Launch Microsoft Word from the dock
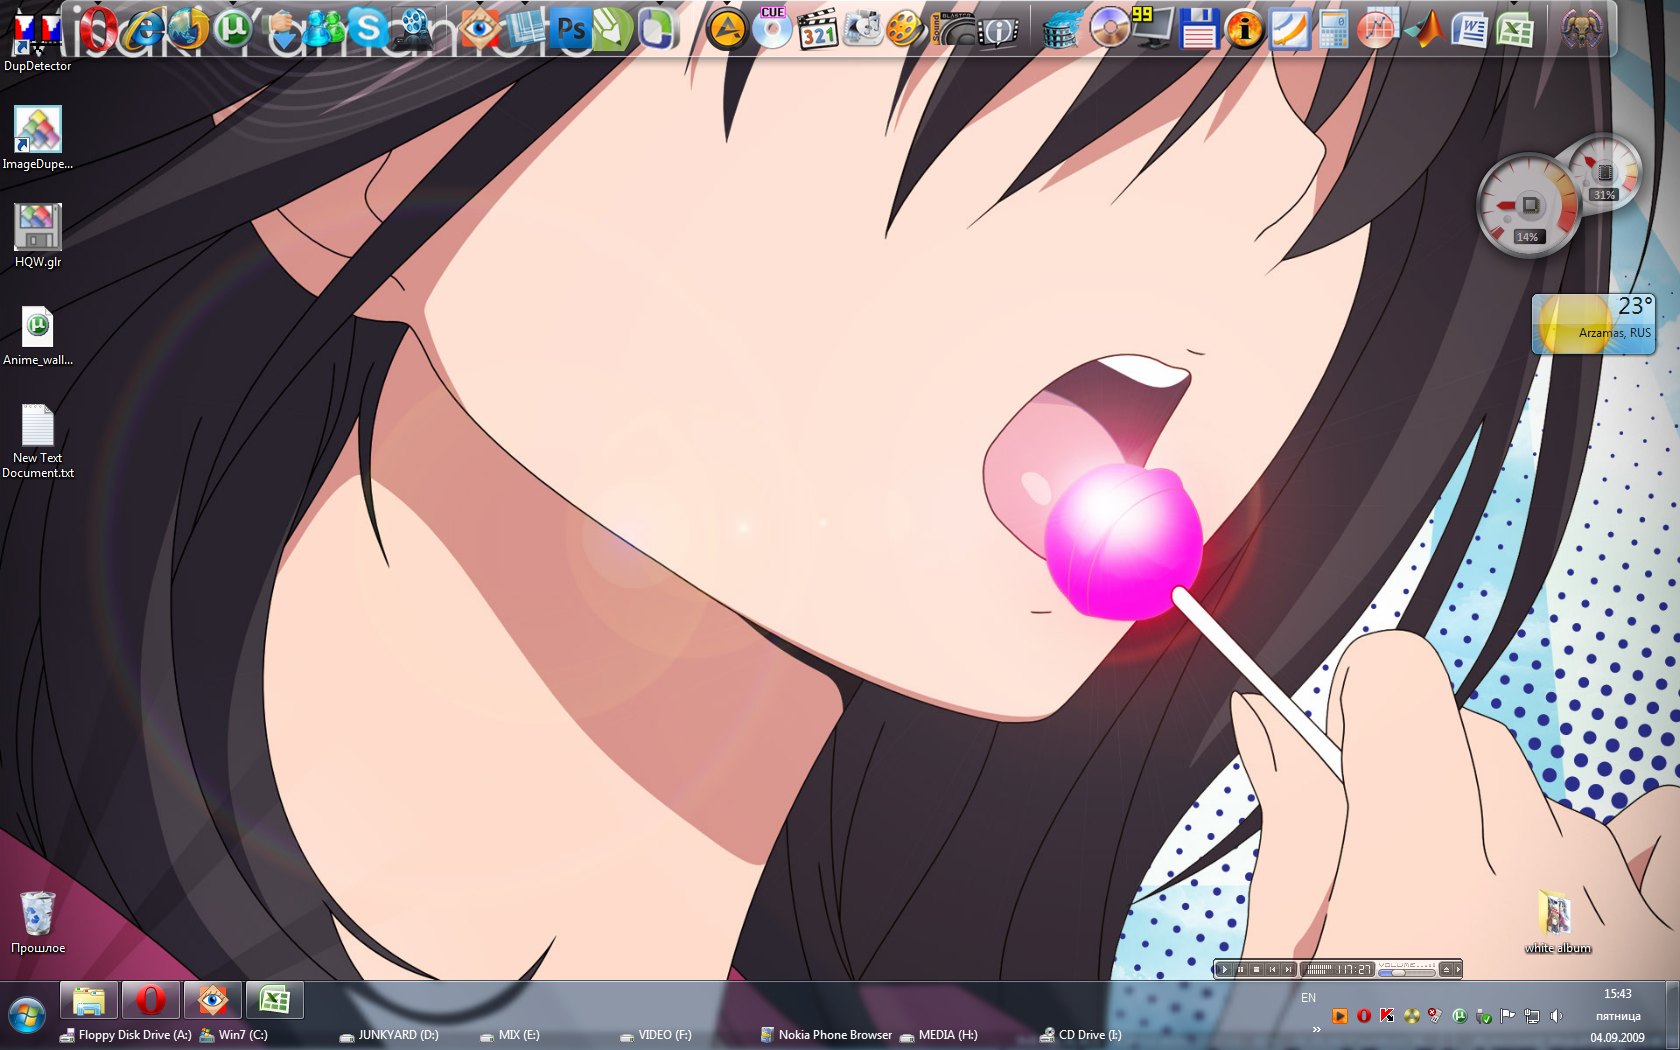 [x=1468, y=28]
